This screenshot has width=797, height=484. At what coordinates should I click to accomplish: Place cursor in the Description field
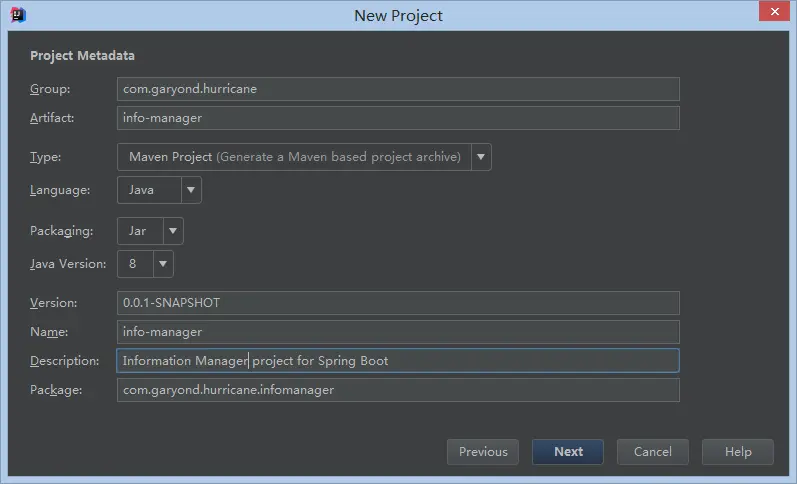[x=398, y=361]
